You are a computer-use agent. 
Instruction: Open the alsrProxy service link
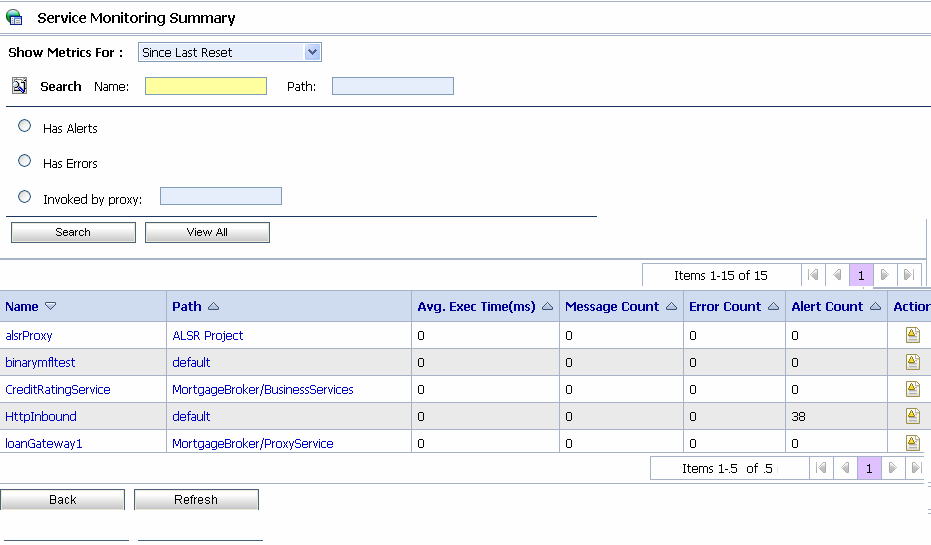tap(28, 335)
